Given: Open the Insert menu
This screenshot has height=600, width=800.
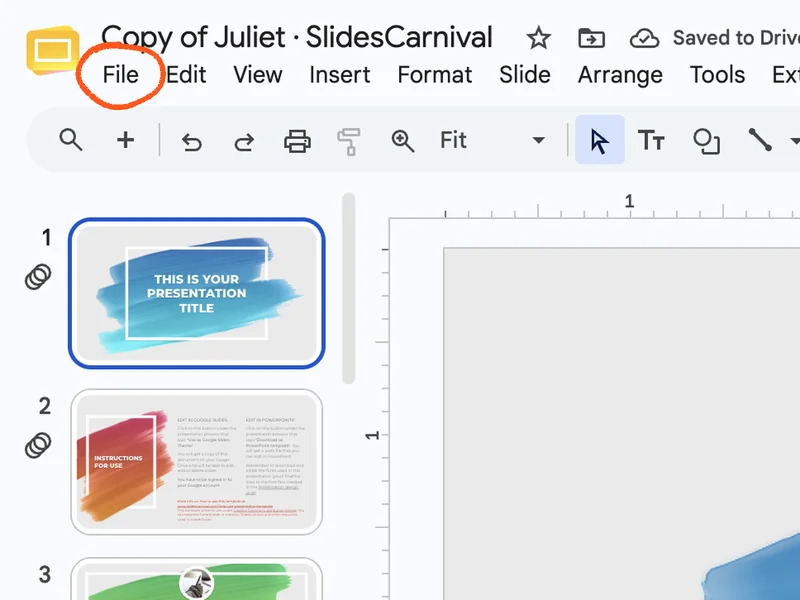Looking at the screenshot, I should tap(340, 75).
